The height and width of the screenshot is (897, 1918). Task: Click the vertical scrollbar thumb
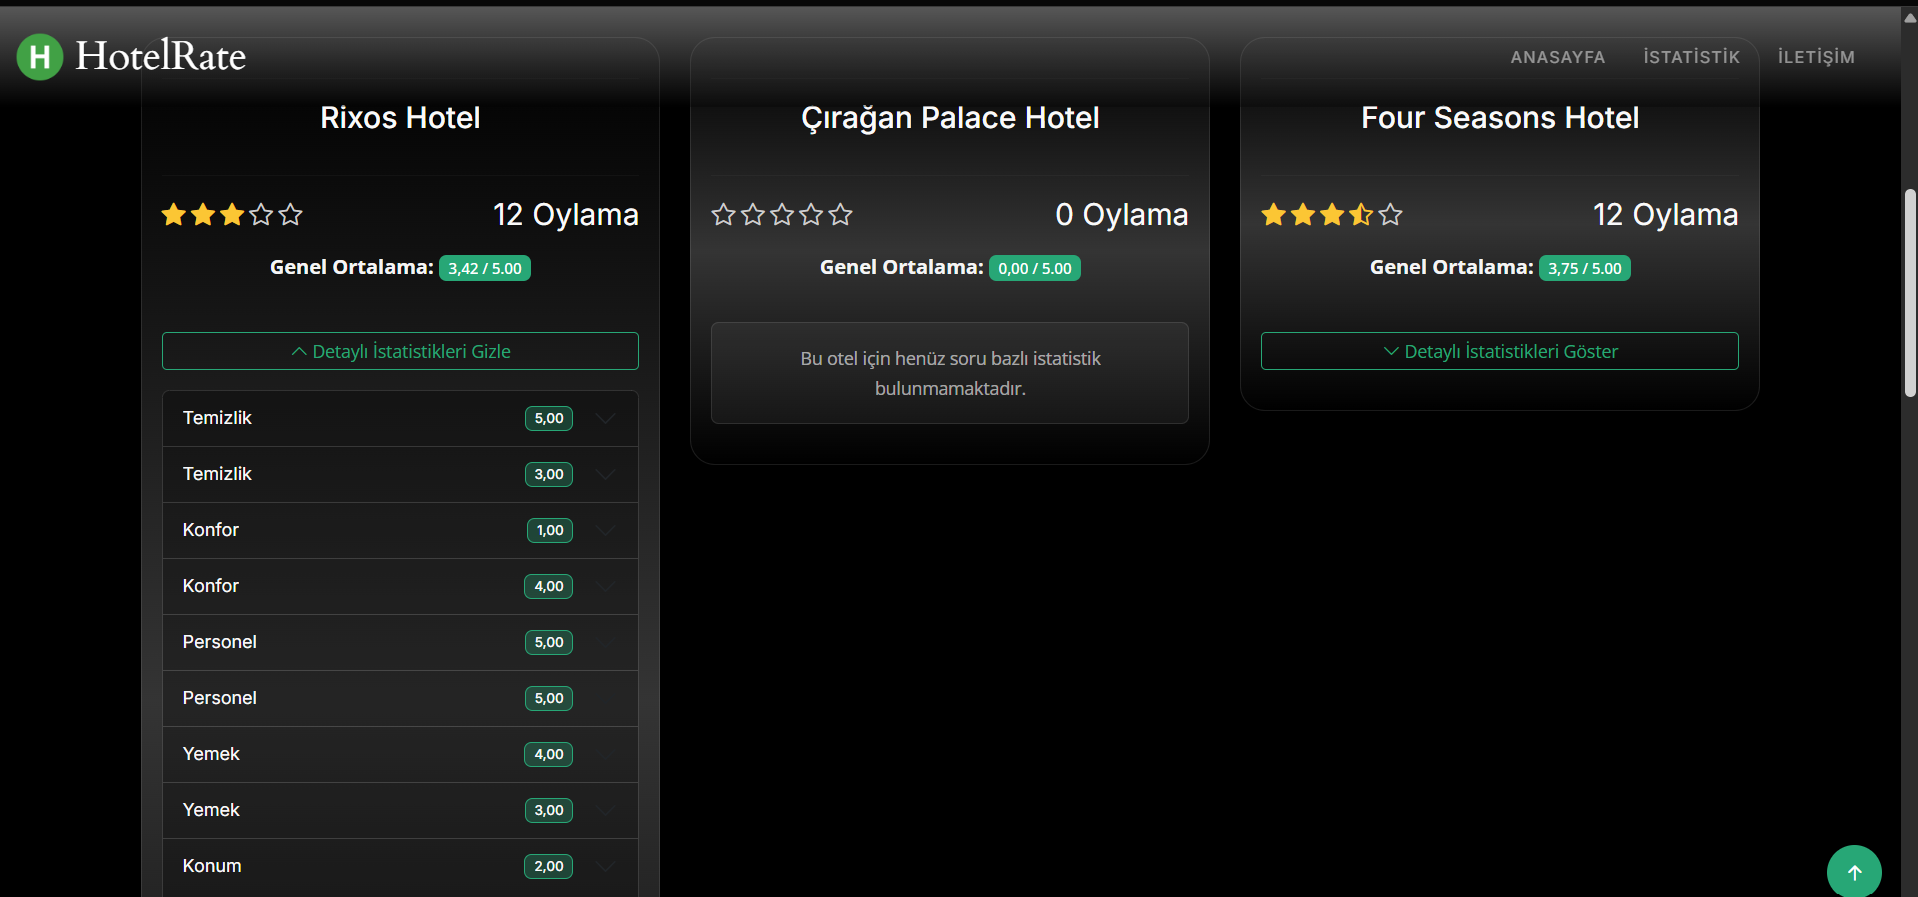click(1910, 293)
